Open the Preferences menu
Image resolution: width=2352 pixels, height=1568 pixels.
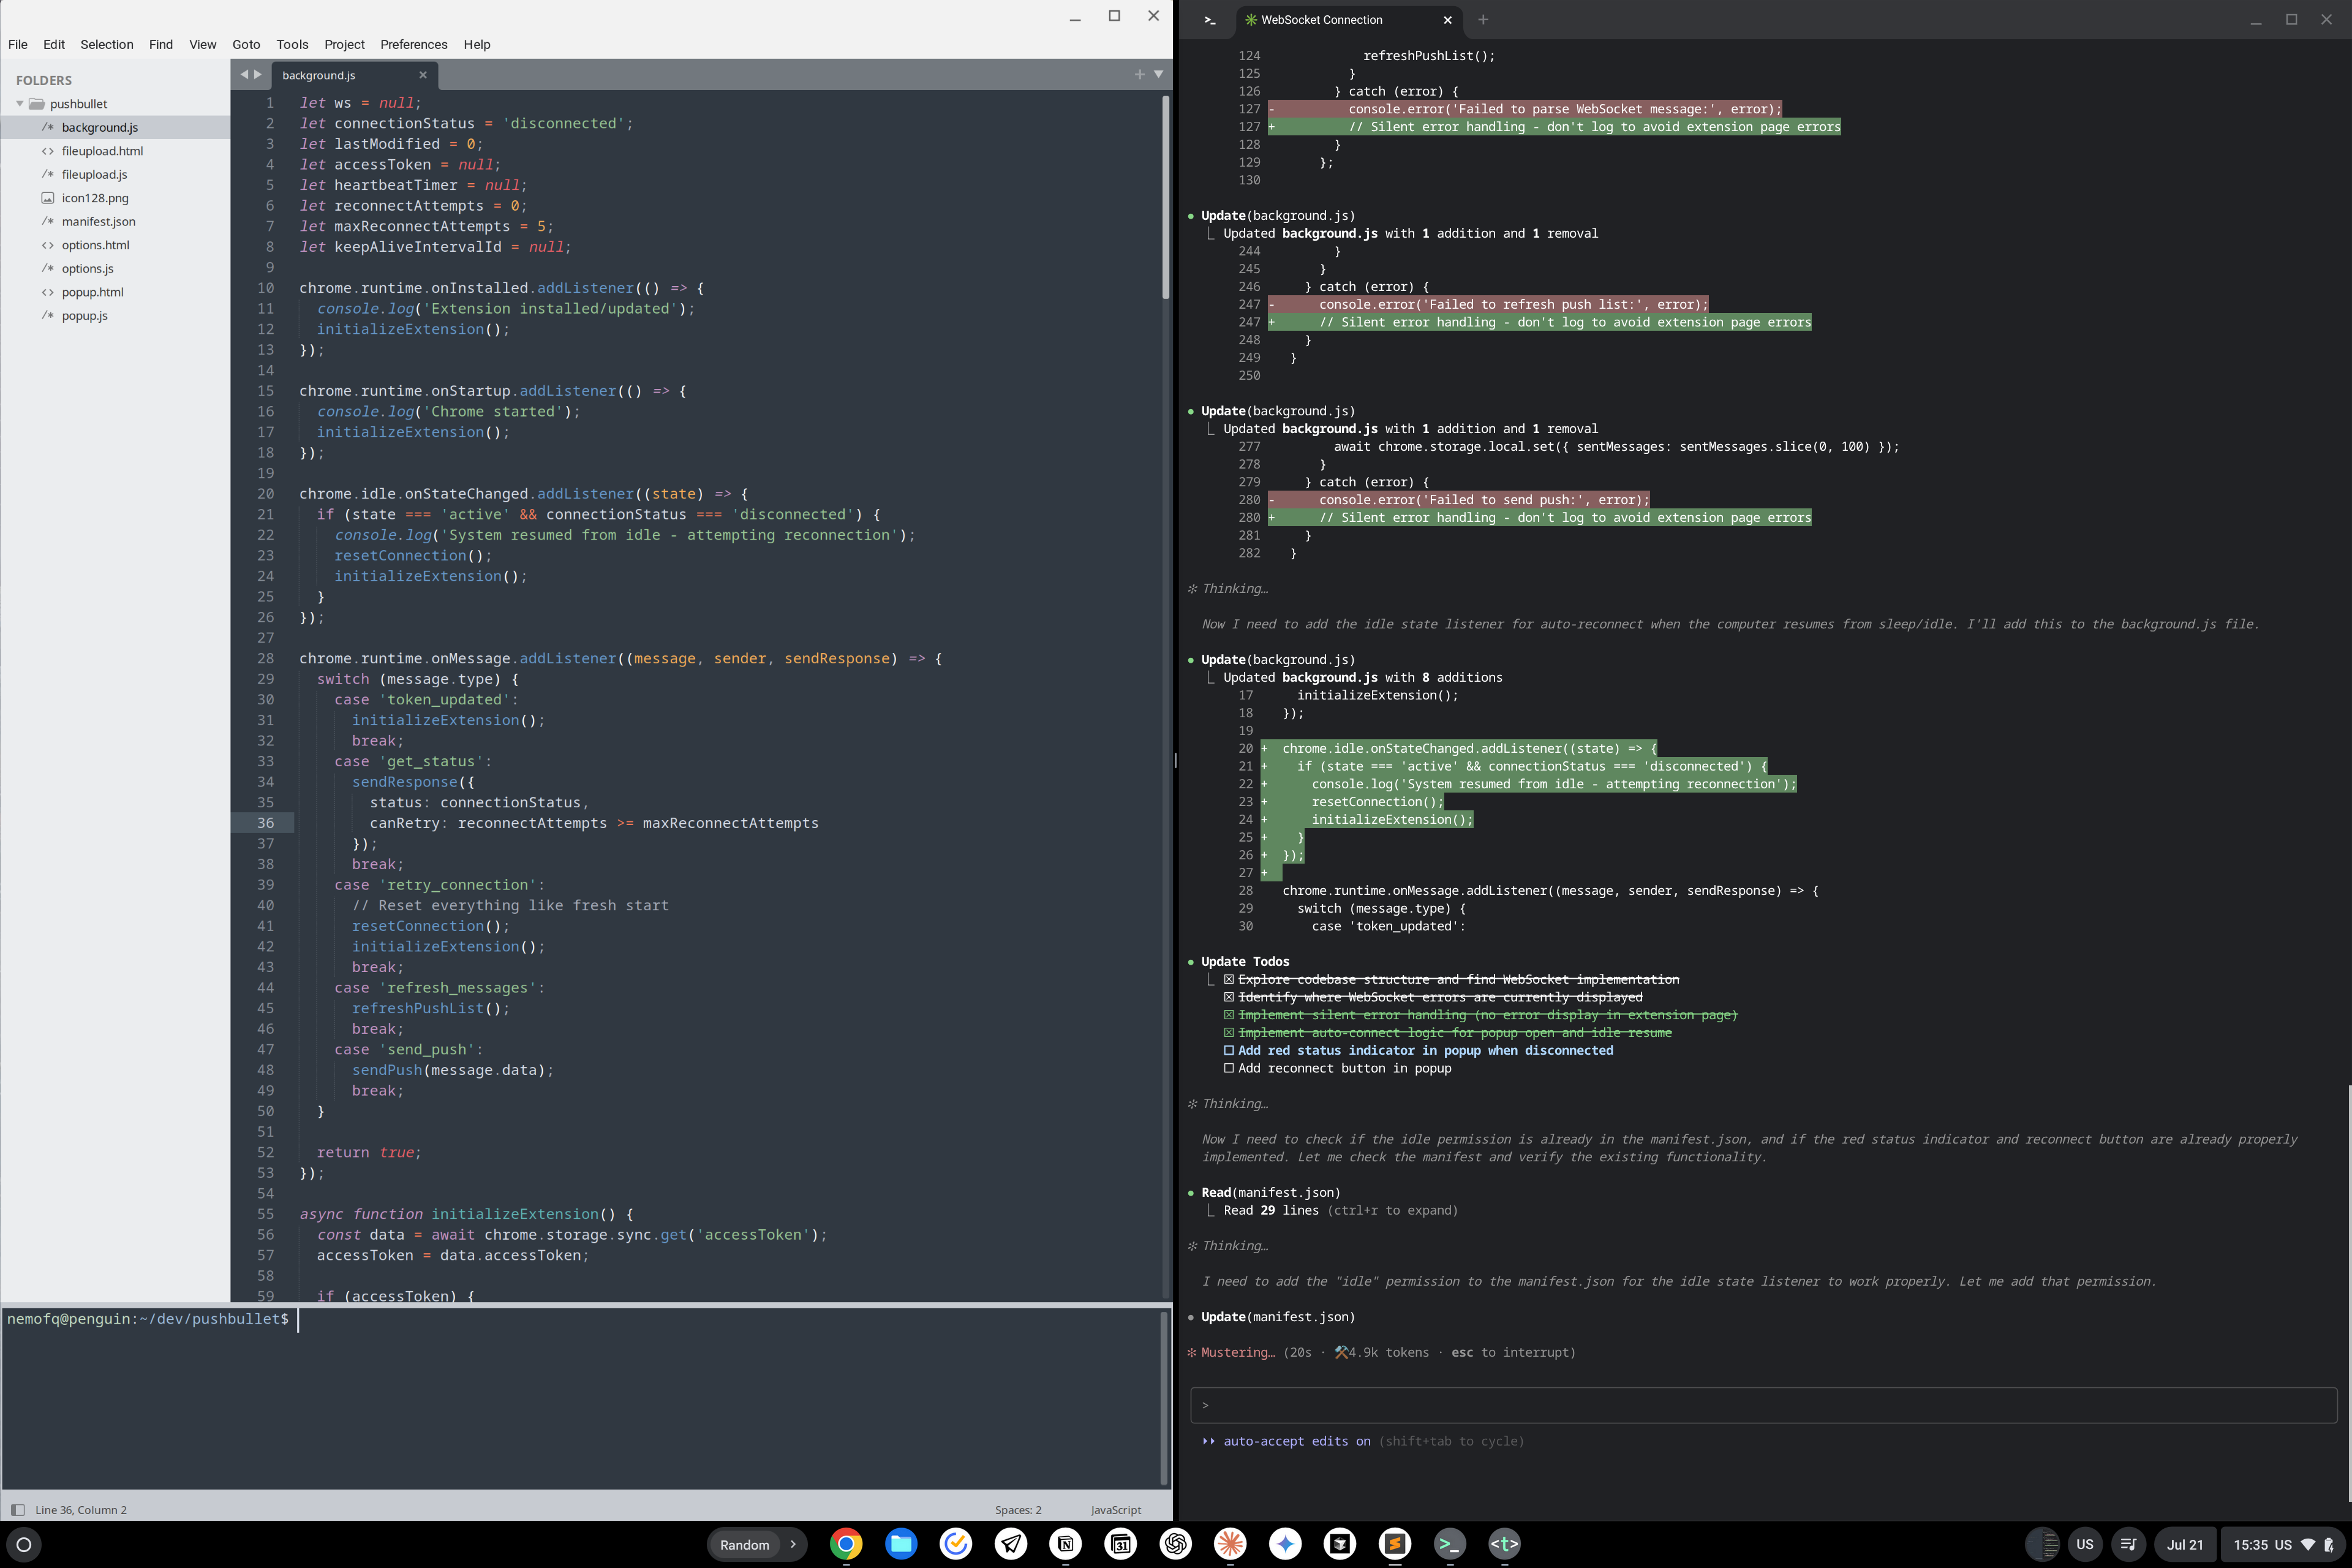click(x=413, y=44)
